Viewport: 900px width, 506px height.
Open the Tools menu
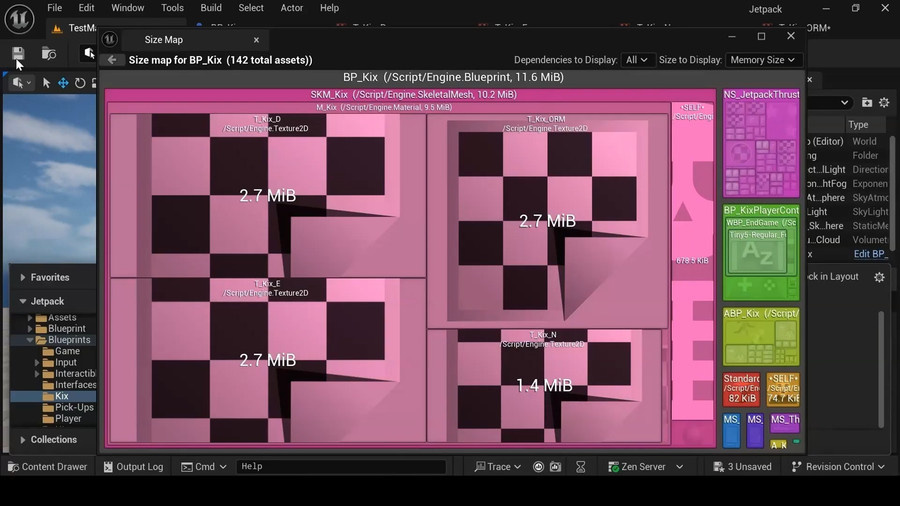tap(172, 8)
